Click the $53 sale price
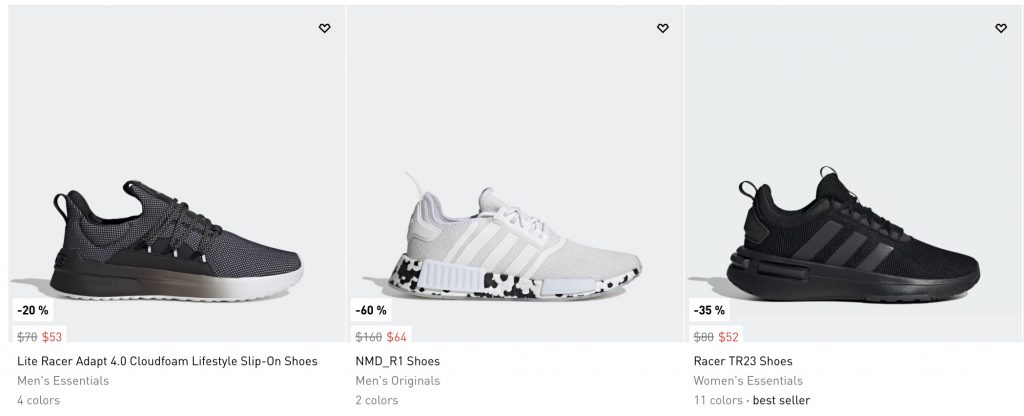Image resolution: width=1024 pixels, height=416 pixels. 52,337
